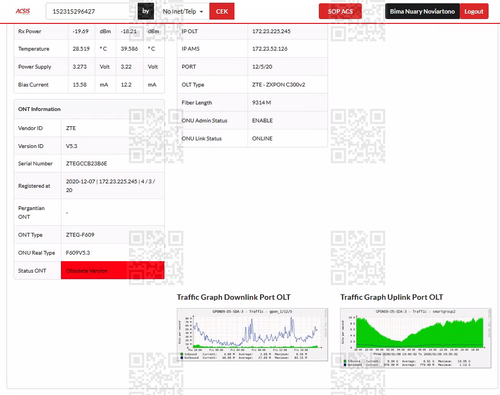Select IP OLT value 172.23.225.245

tap(271, 31)
